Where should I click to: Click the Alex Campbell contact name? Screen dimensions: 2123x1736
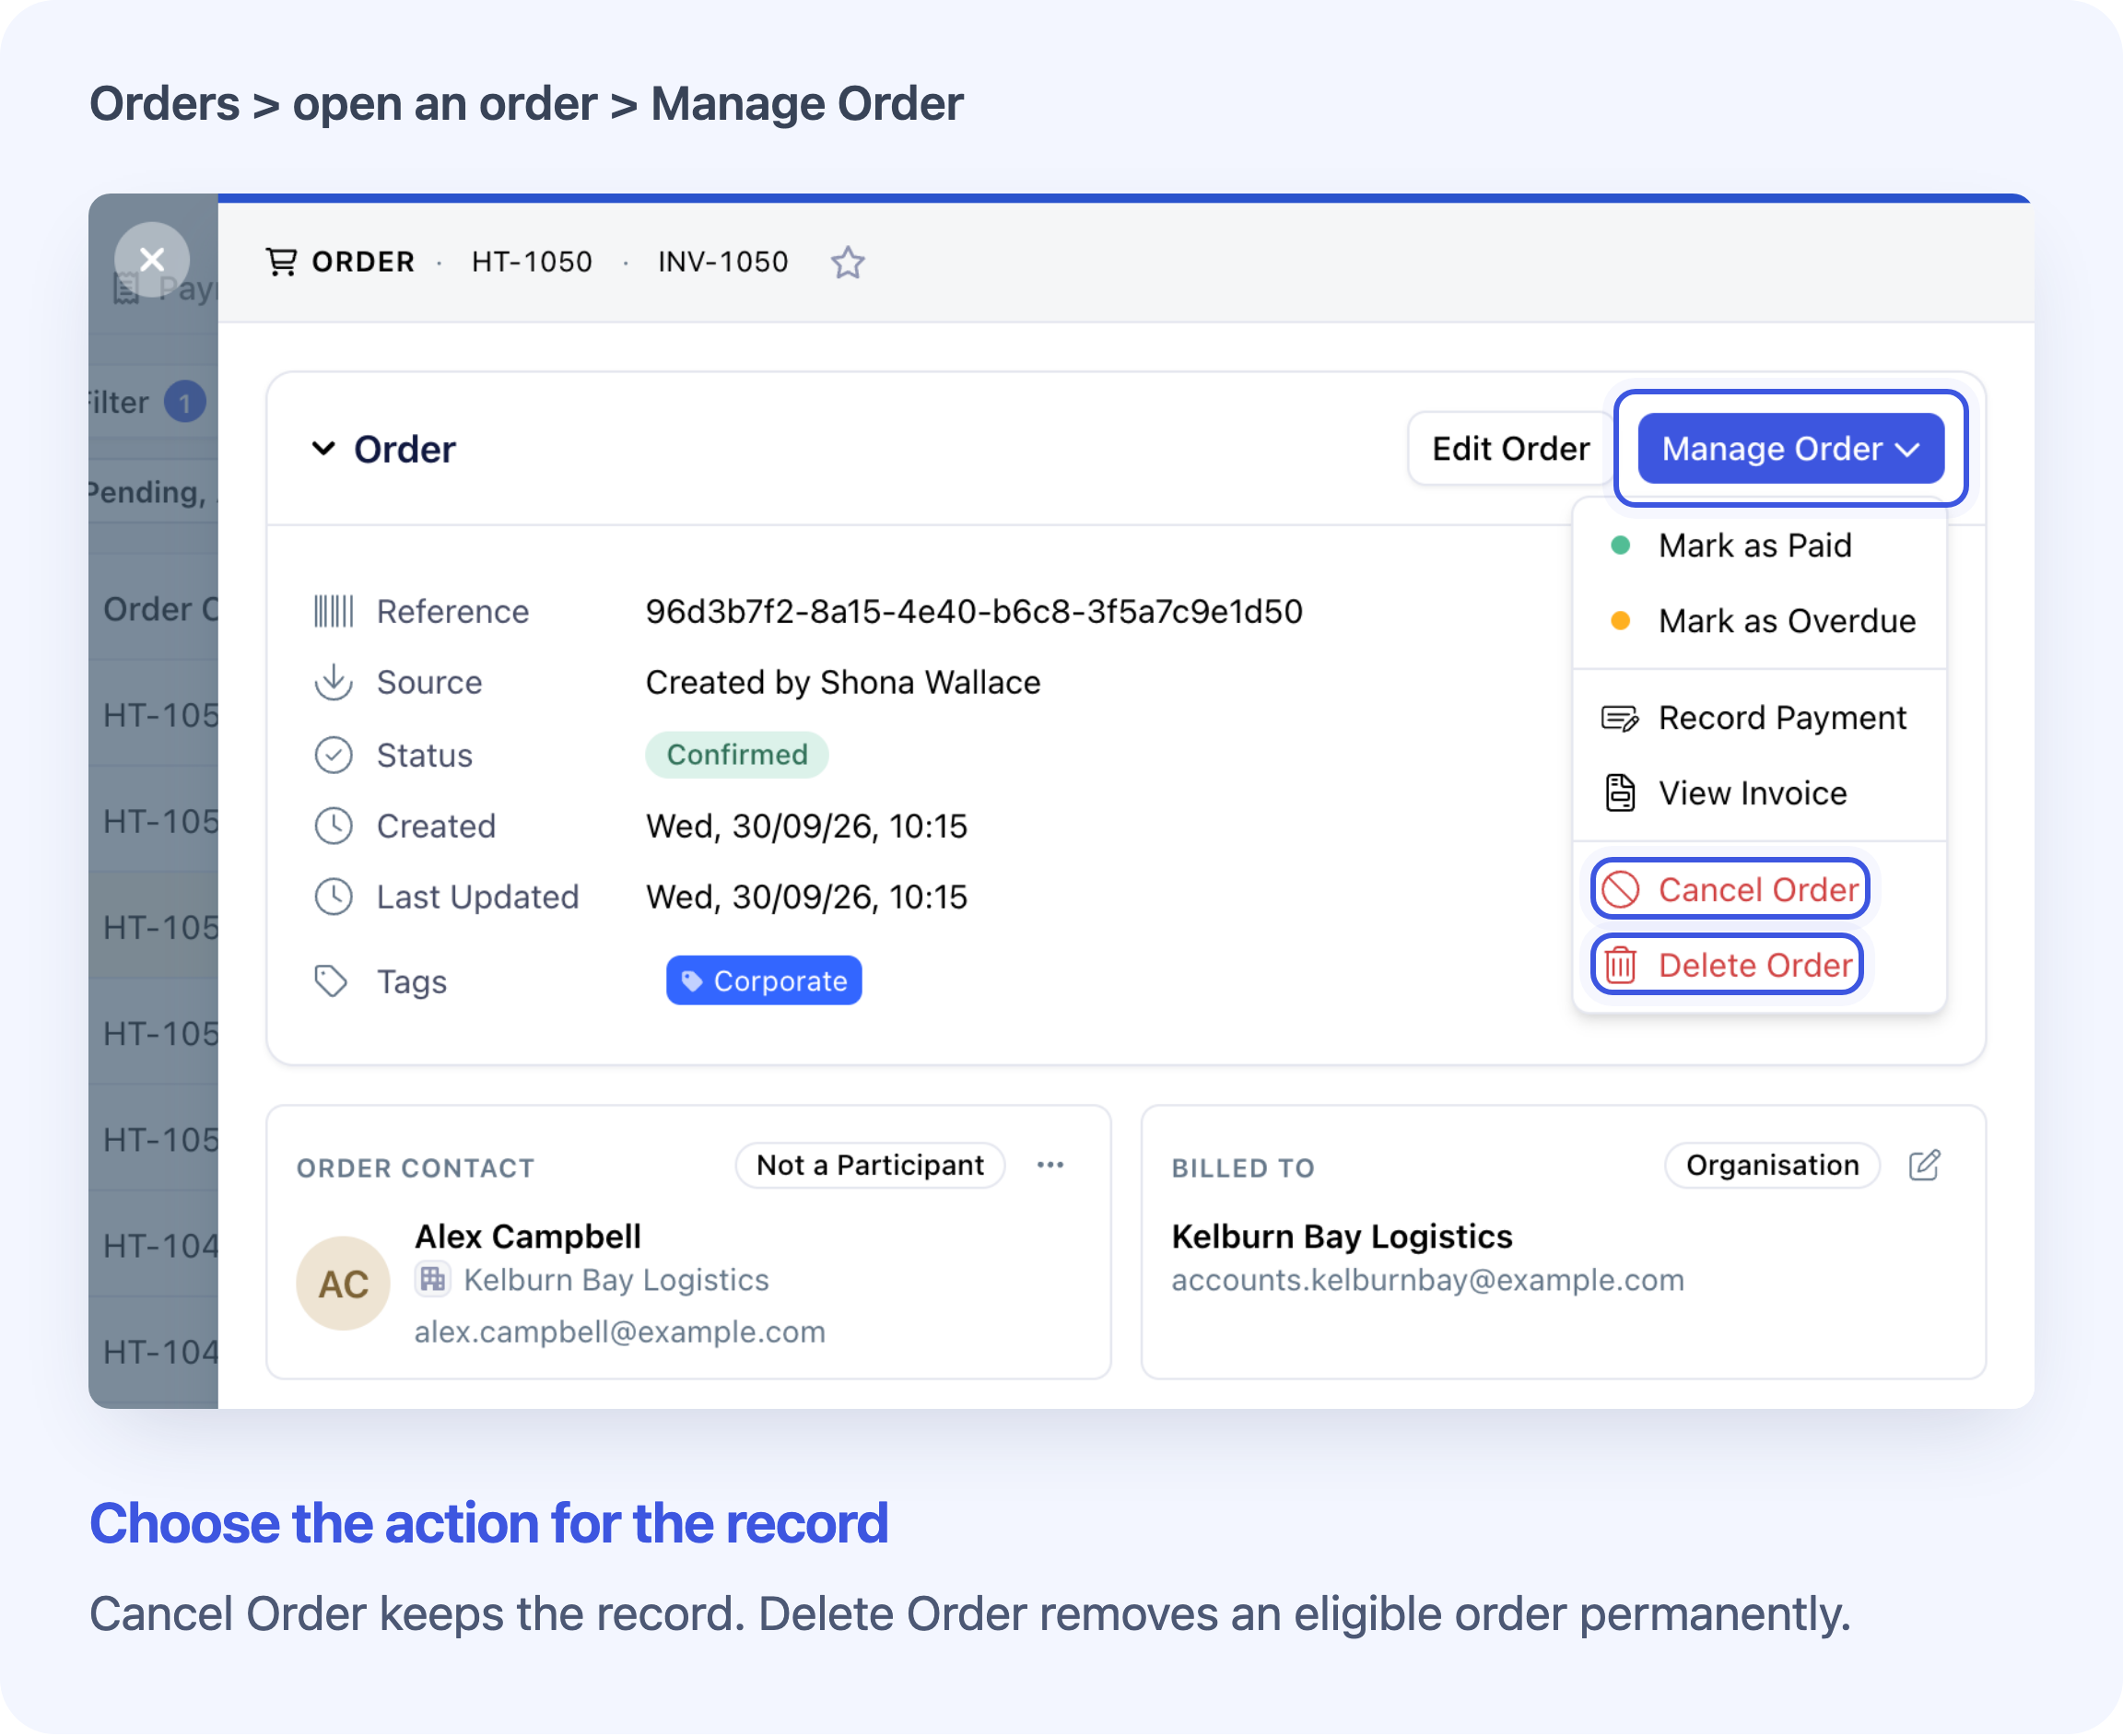528,1237
